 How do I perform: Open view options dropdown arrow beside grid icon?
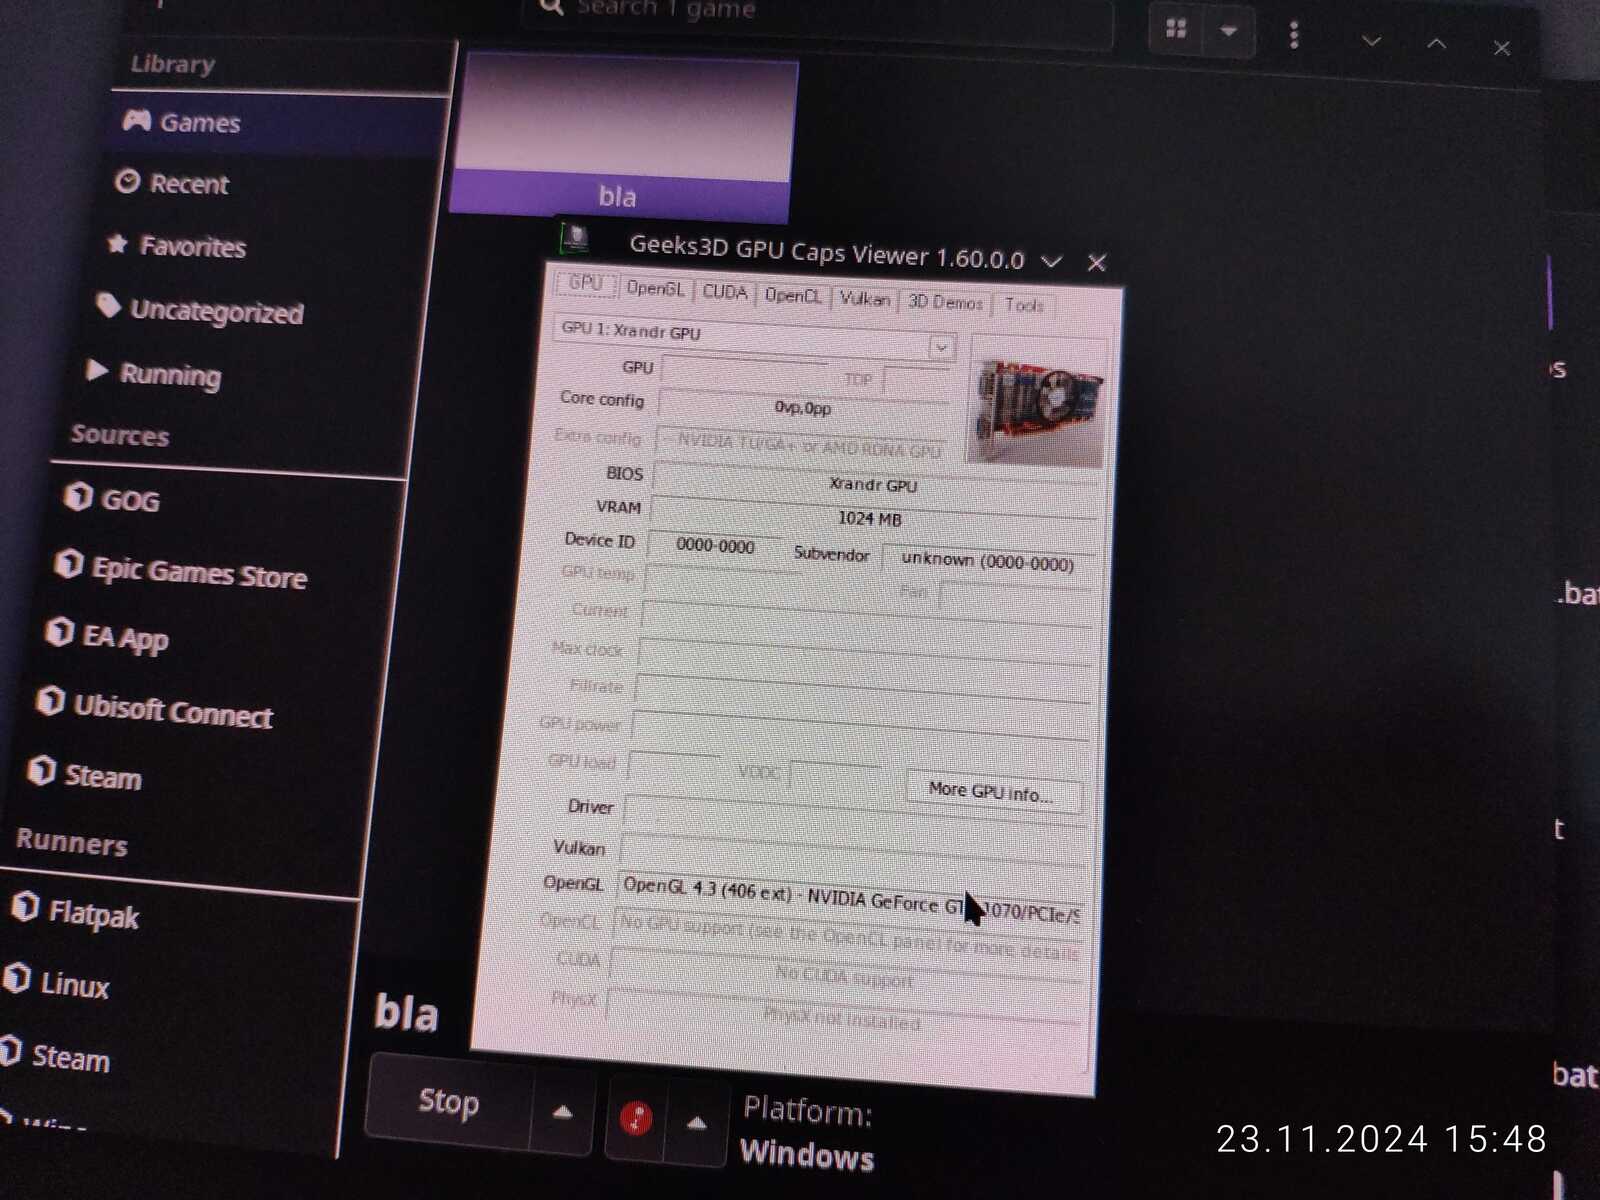tap(1229, 31)
